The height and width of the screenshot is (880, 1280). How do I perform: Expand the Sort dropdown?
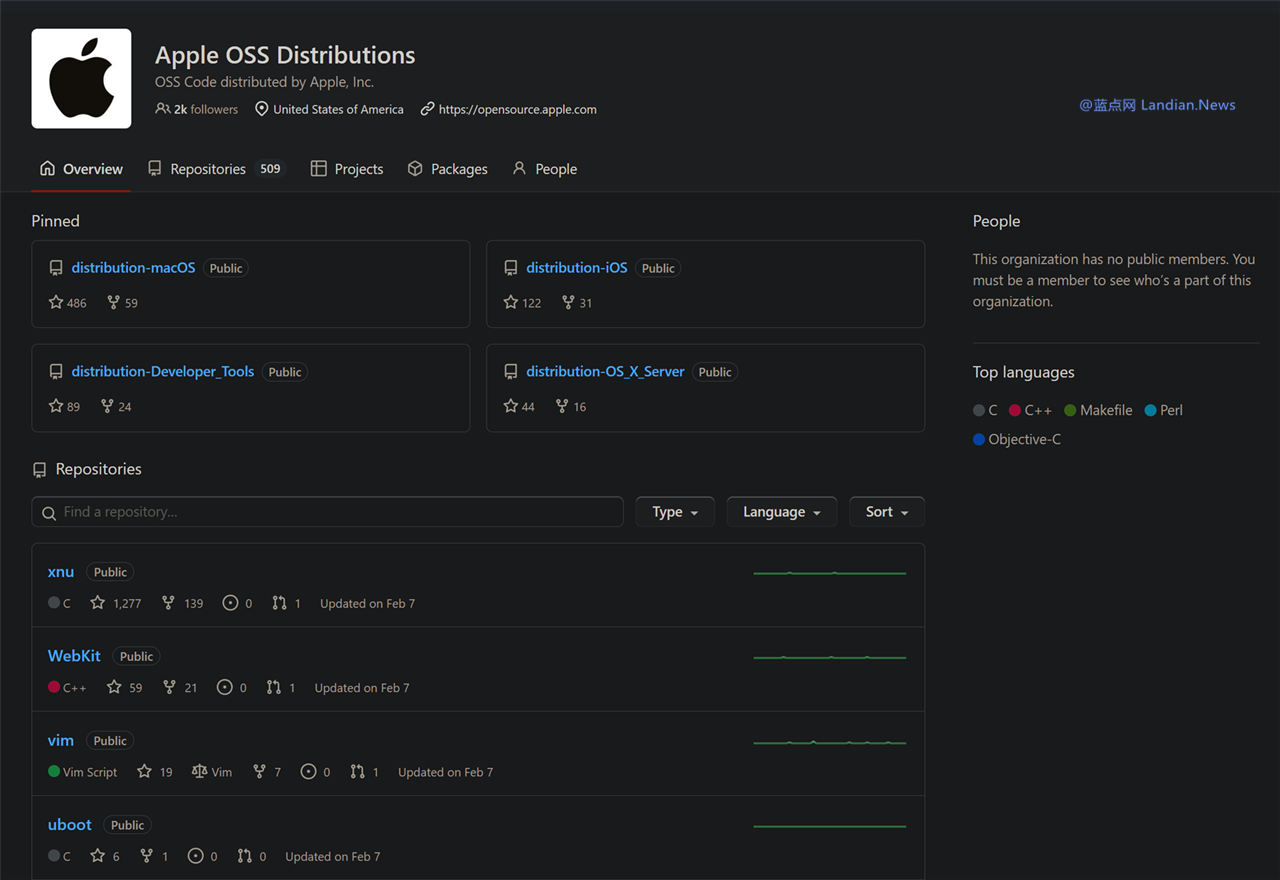pyautogui.click(x=887, y=512)
